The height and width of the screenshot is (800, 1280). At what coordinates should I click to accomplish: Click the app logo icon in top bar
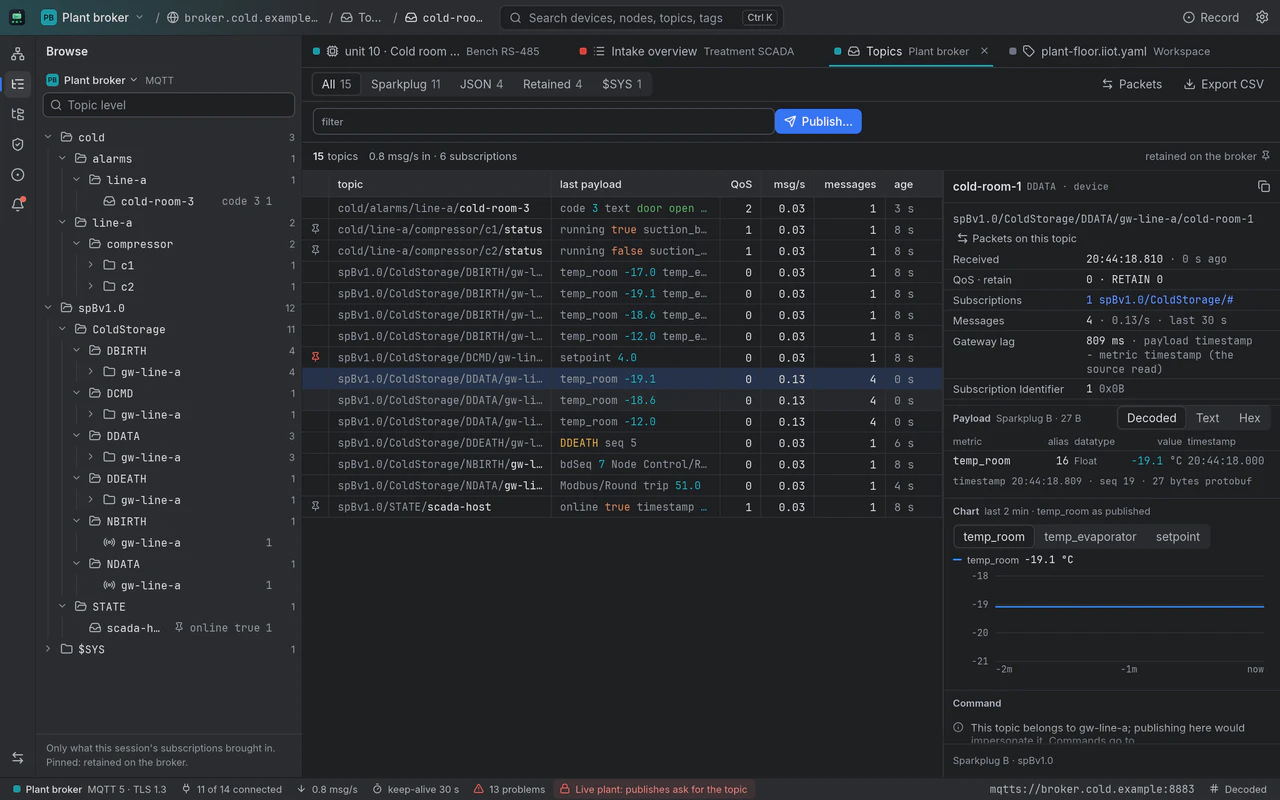[x=17, y=17]
